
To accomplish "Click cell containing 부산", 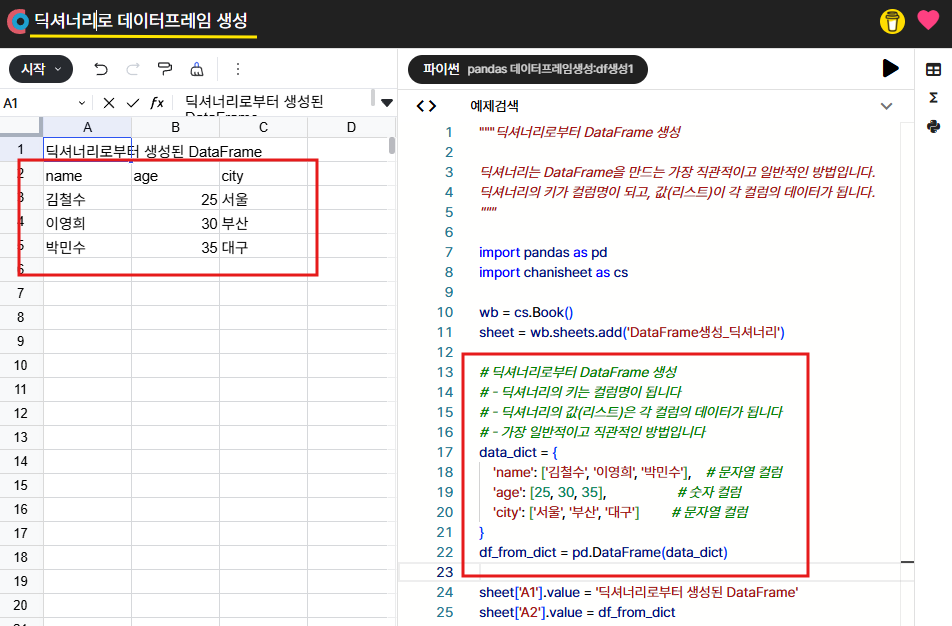I will tap(264, 223).
